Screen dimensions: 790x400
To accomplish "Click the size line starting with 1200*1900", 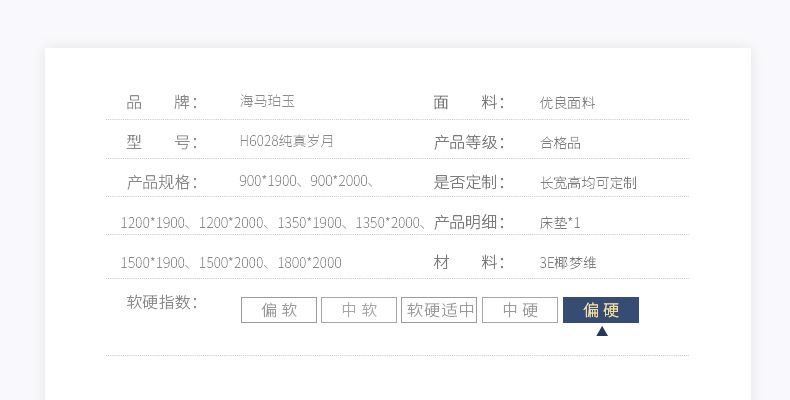I will pyautogui.click(x=274, y=223).
